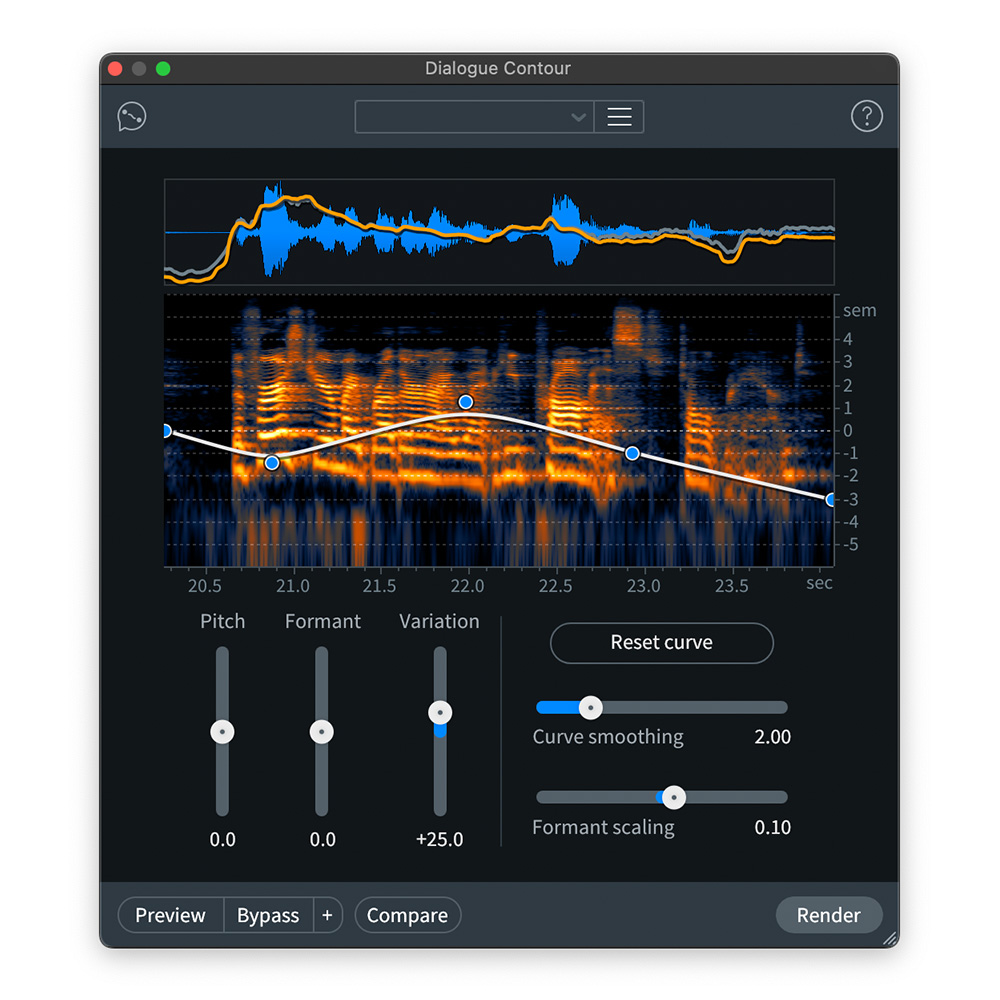1000x1000 pixels.
Task: Click the plus button next to Bypass
Action: tap(328, 915)
